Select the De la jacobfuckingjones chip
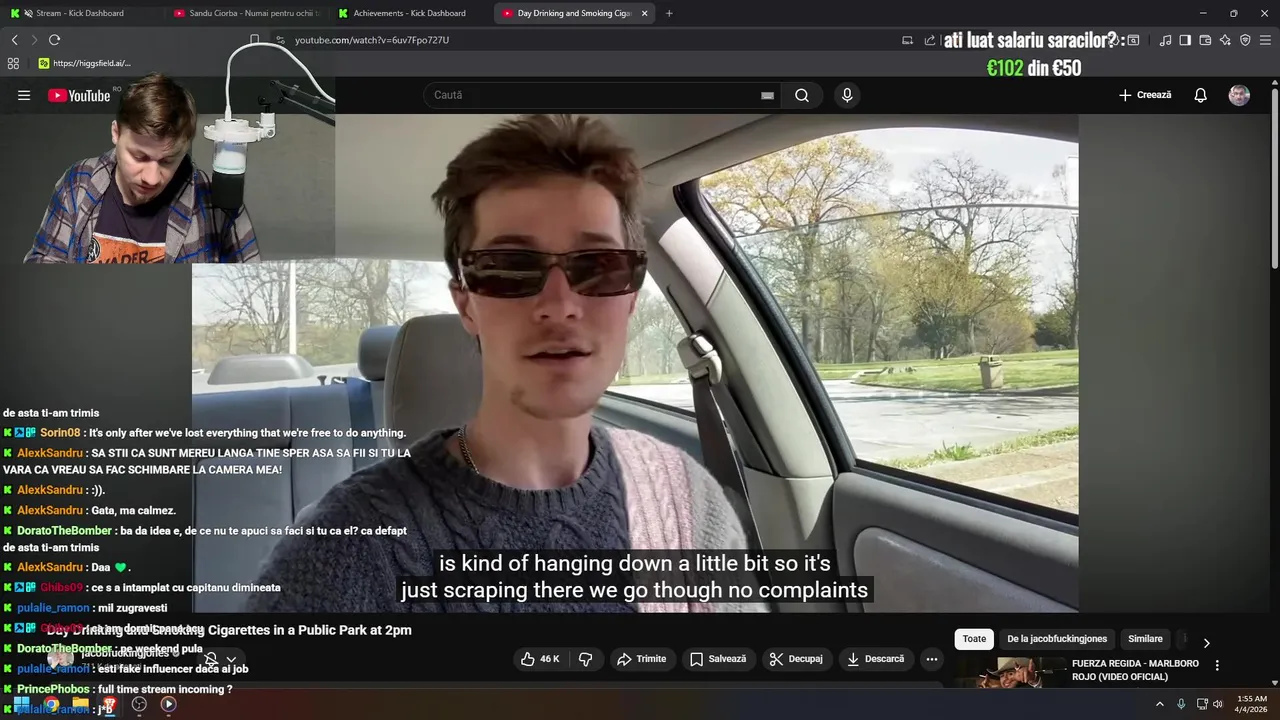 (1057, 639)
